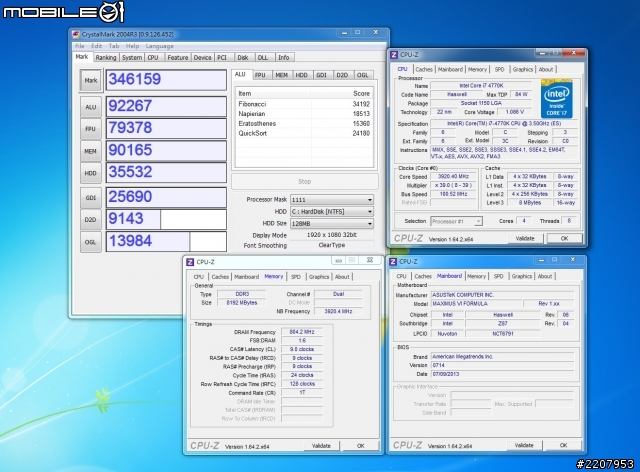The height and width of the screenshot is (472, 640).
Task: Open the Edit menu in CrystalMark
Action: [x=96, y=46]
